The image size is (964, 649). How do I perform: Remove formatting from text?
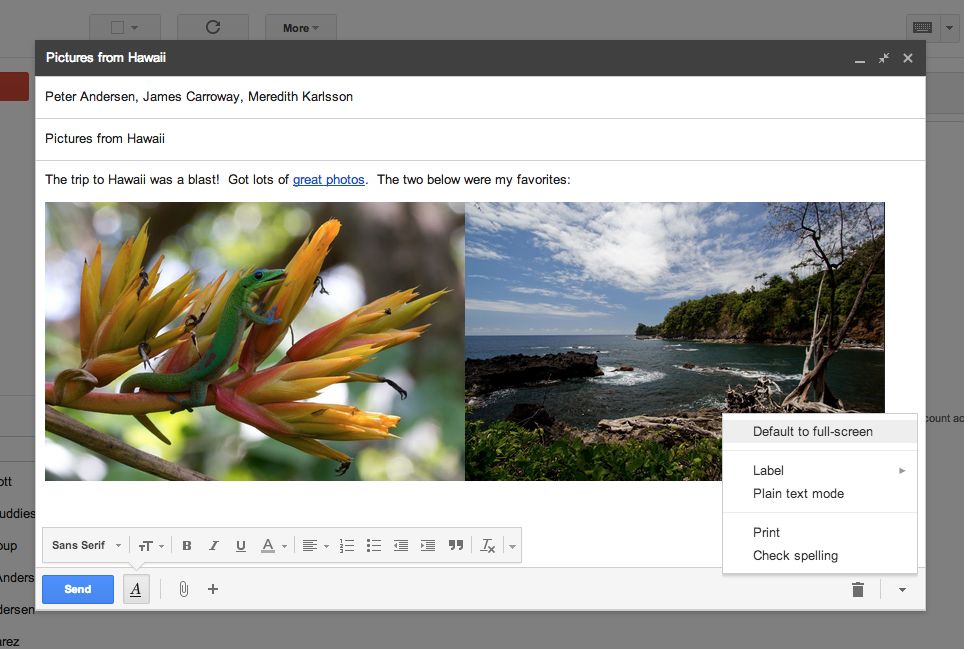(x=488, y=545)
